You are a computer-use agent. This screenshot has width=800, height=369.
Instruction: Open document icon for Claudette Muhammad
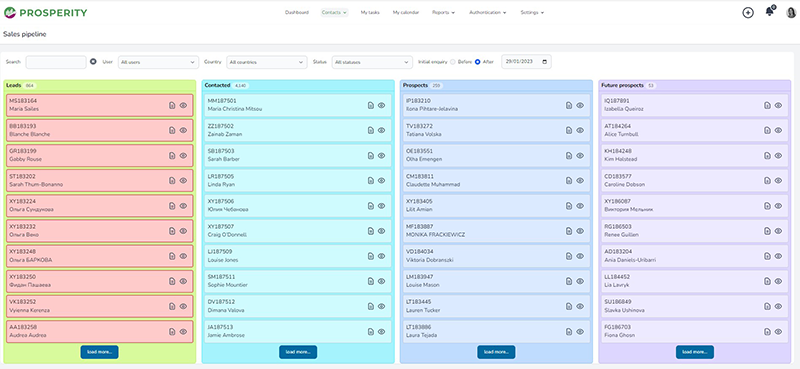coord(569,181)
